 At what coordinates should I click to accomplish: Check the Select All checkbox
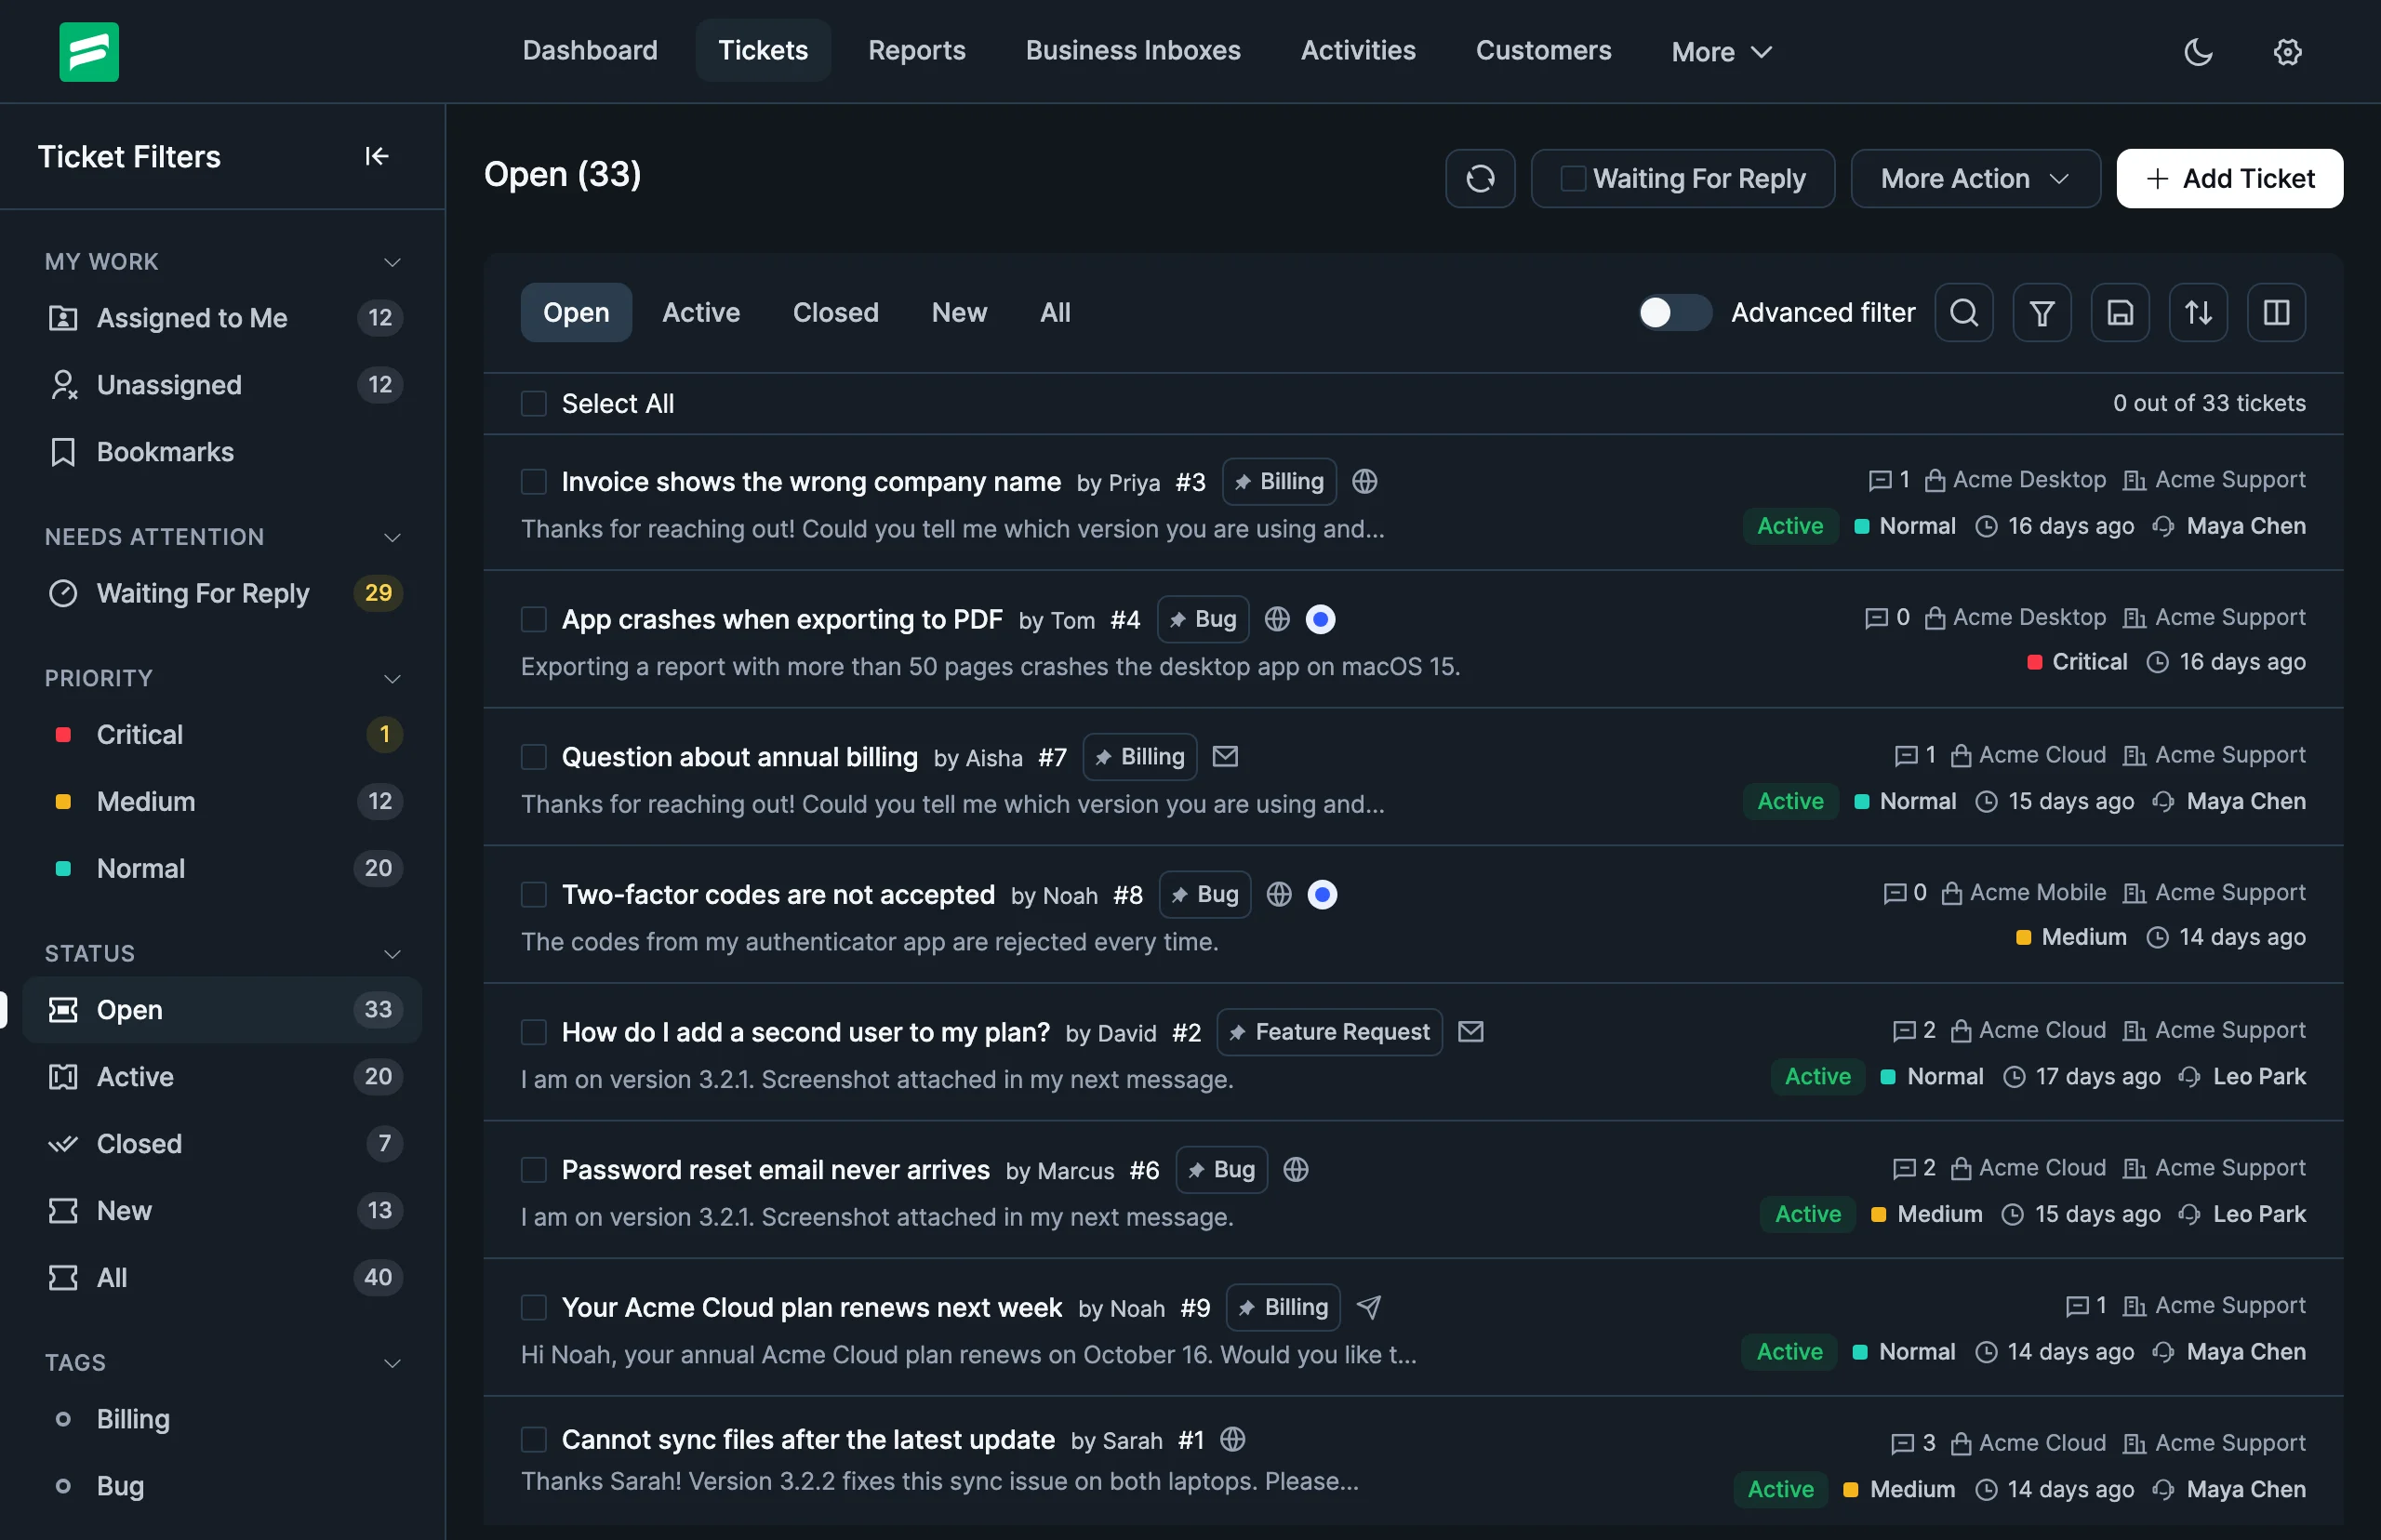(534, 404)
